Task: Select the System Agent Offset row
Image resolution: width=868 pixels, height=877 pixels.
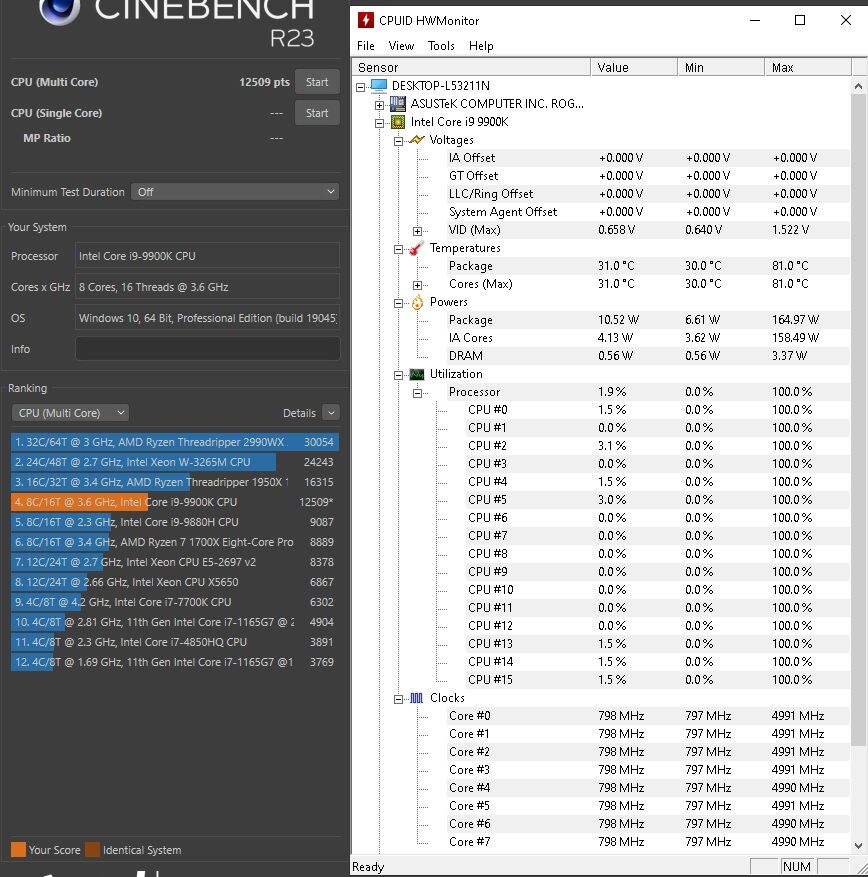Action: click(x=647, y=212)
